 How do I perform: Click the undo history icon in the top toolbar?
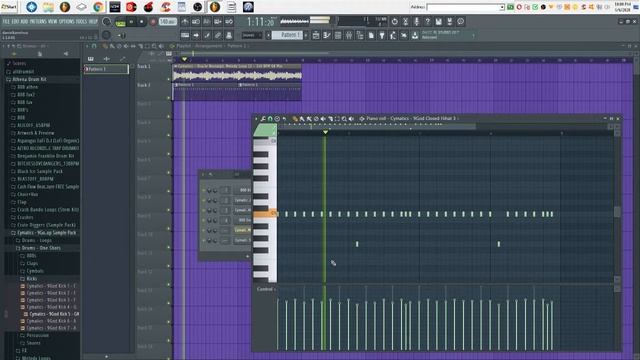395,22
